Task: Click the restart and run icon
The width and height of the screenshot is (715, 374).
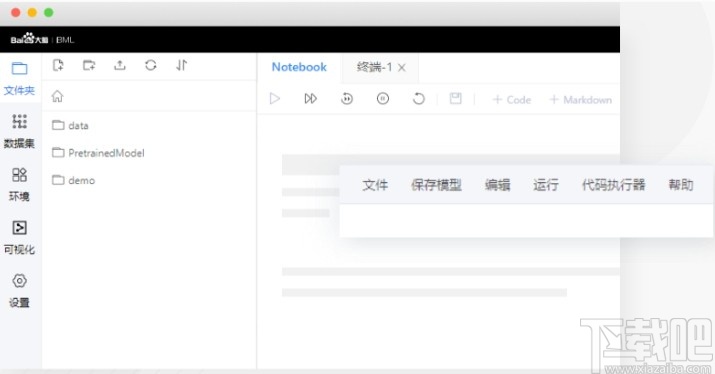Action: 347,99
